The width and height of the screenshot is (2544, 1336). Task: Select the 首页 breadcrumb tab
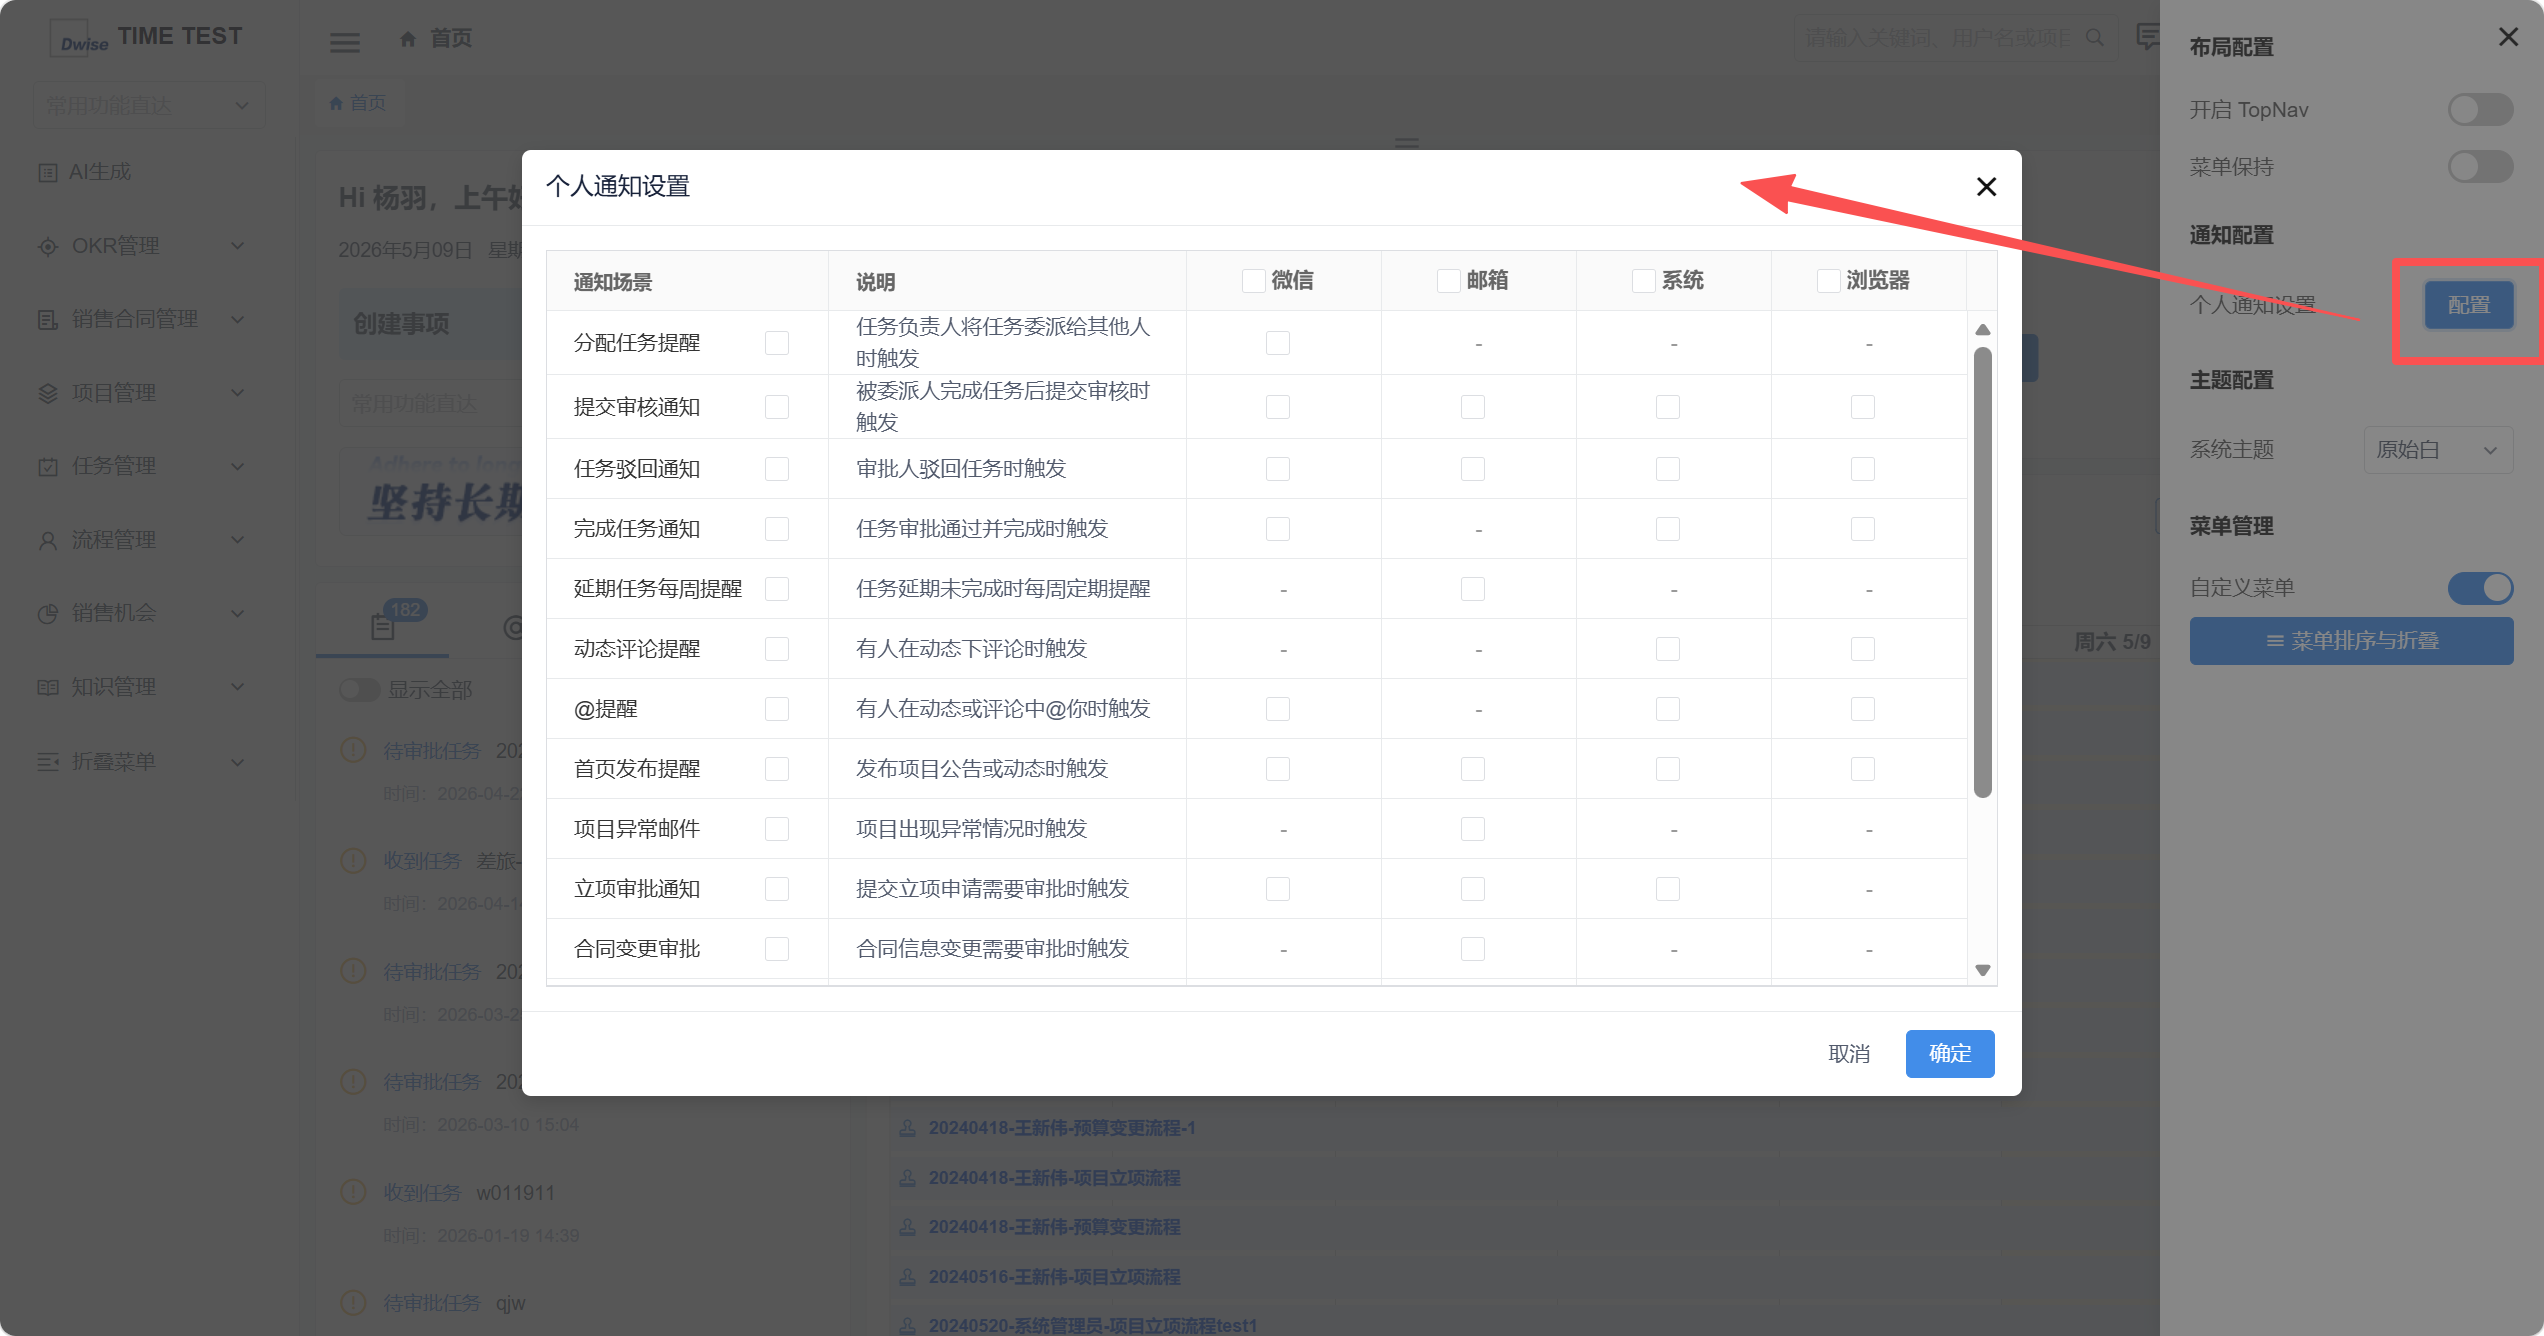[x=358, y=103]
